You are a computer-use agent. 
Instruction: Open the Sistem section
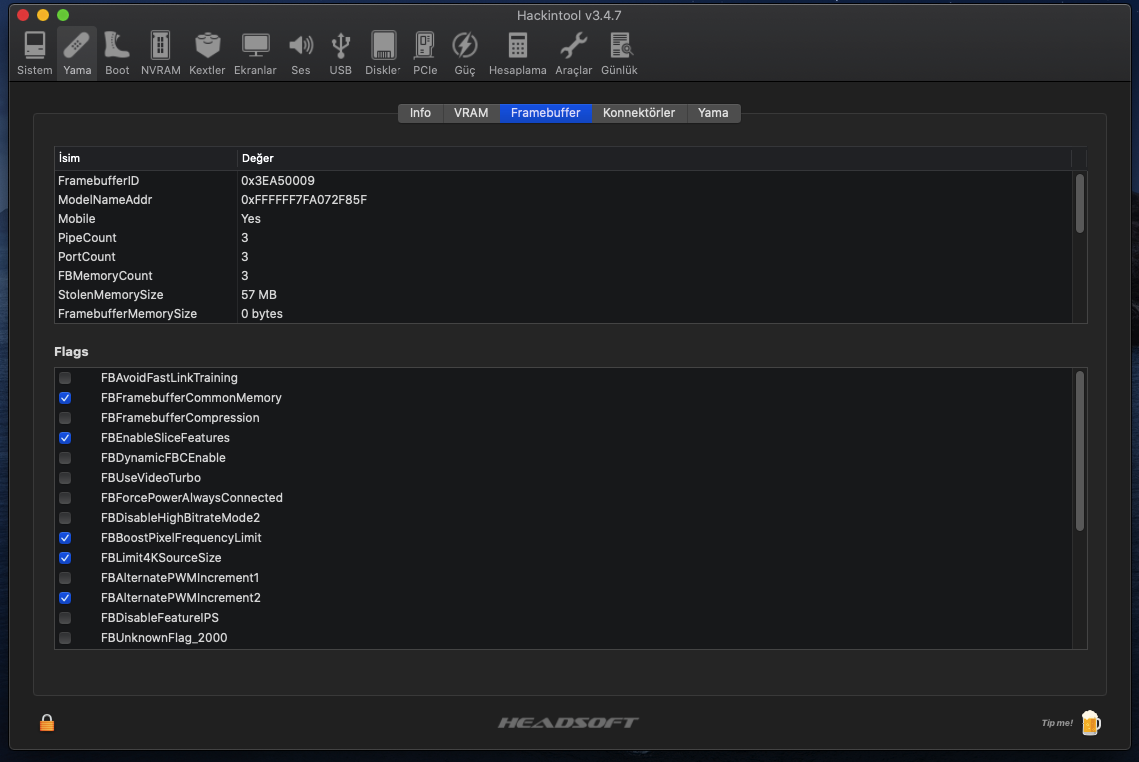(x=34, y=52)
